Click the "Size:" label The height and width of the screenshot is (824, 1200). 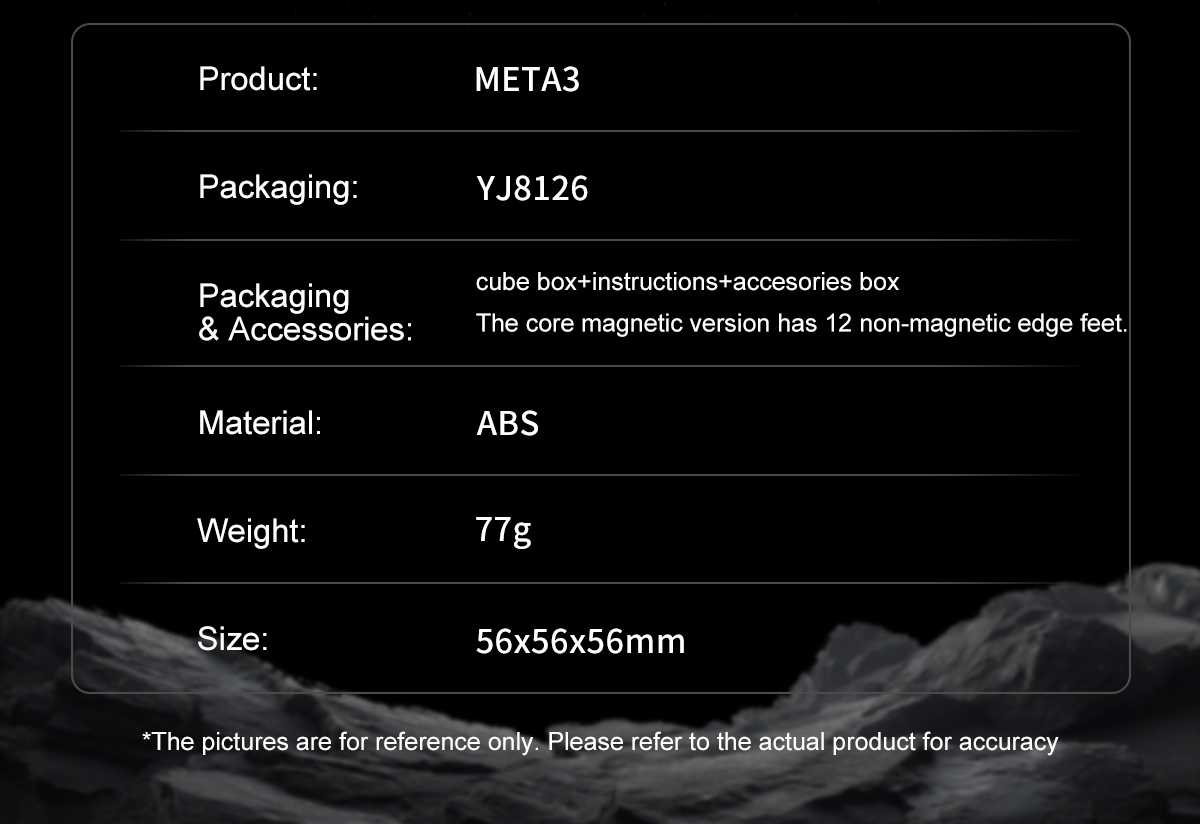click(232, 638)
